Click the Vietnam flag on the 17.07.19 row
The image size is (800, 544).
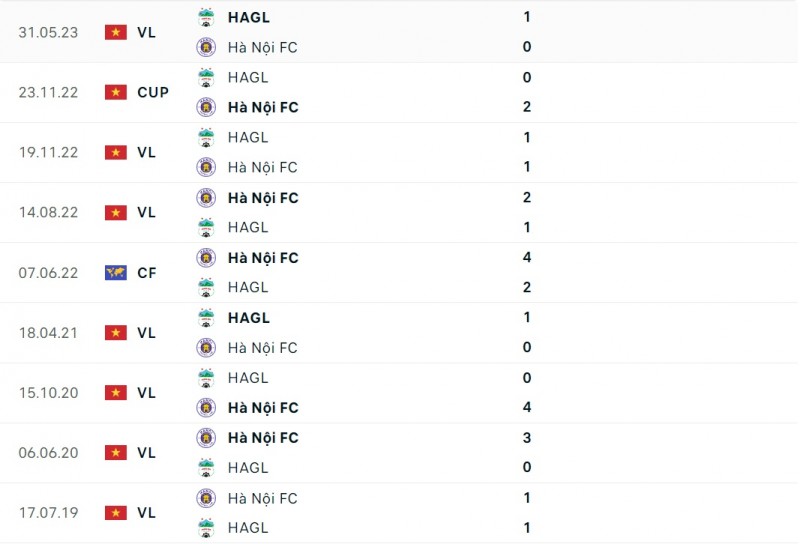point(116,513)
